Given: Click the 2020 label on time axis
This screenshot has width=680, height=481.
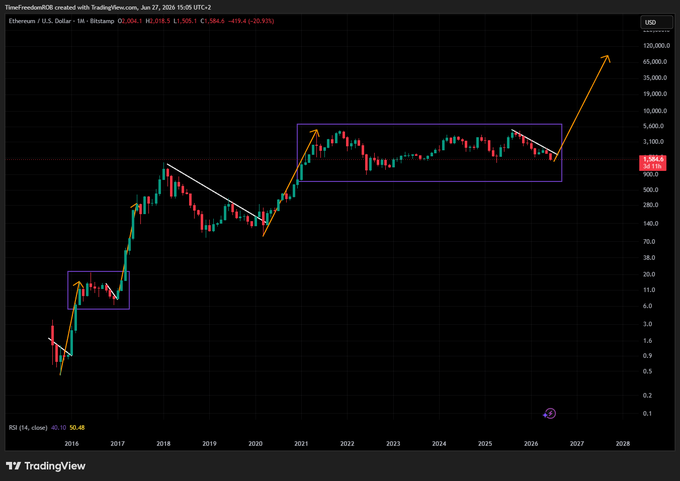Looking at the screenshot, I should click(x=255, y=444).
